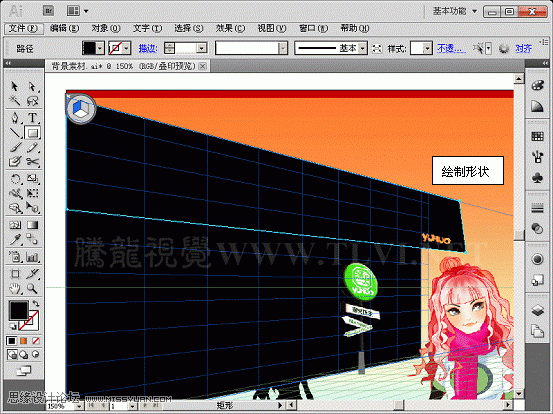Select the Slice tool
The height and width of the screenshot is (414, 553).
click(32, 274)
